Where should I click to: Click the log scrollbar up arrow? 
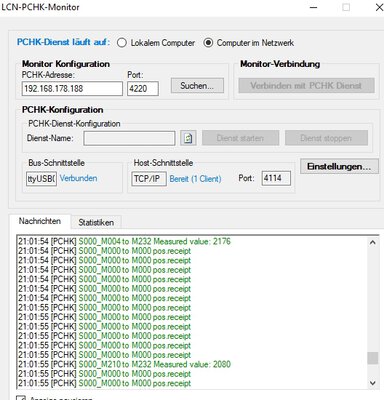point(373,242)
